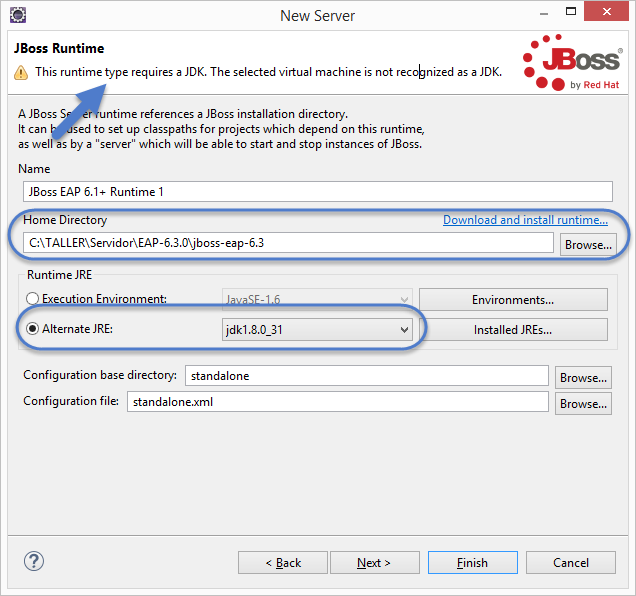This screenshot has width=636, height=596.
Task: Open the Environments dialog button
Action: point(513,300)
